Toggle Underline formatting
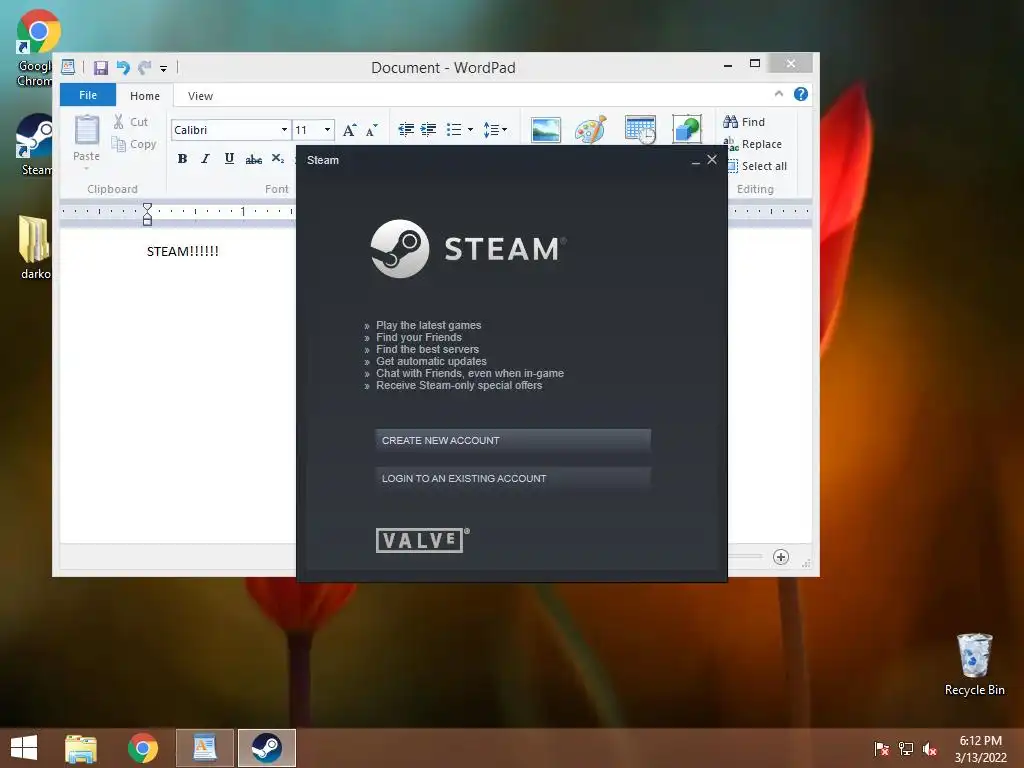Image resolution: width=1024 pixels, height=768 pixels. click(x=229, y=159)
